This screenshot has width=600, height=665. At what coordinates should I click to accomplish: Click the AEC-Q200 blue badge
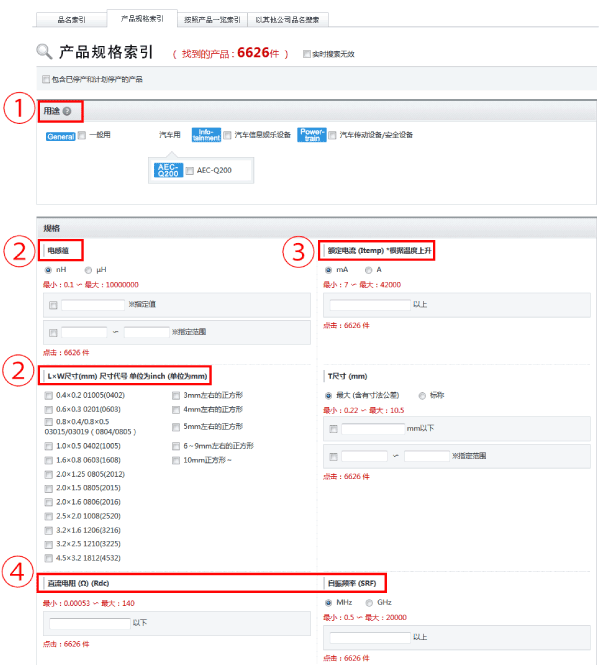167,171
